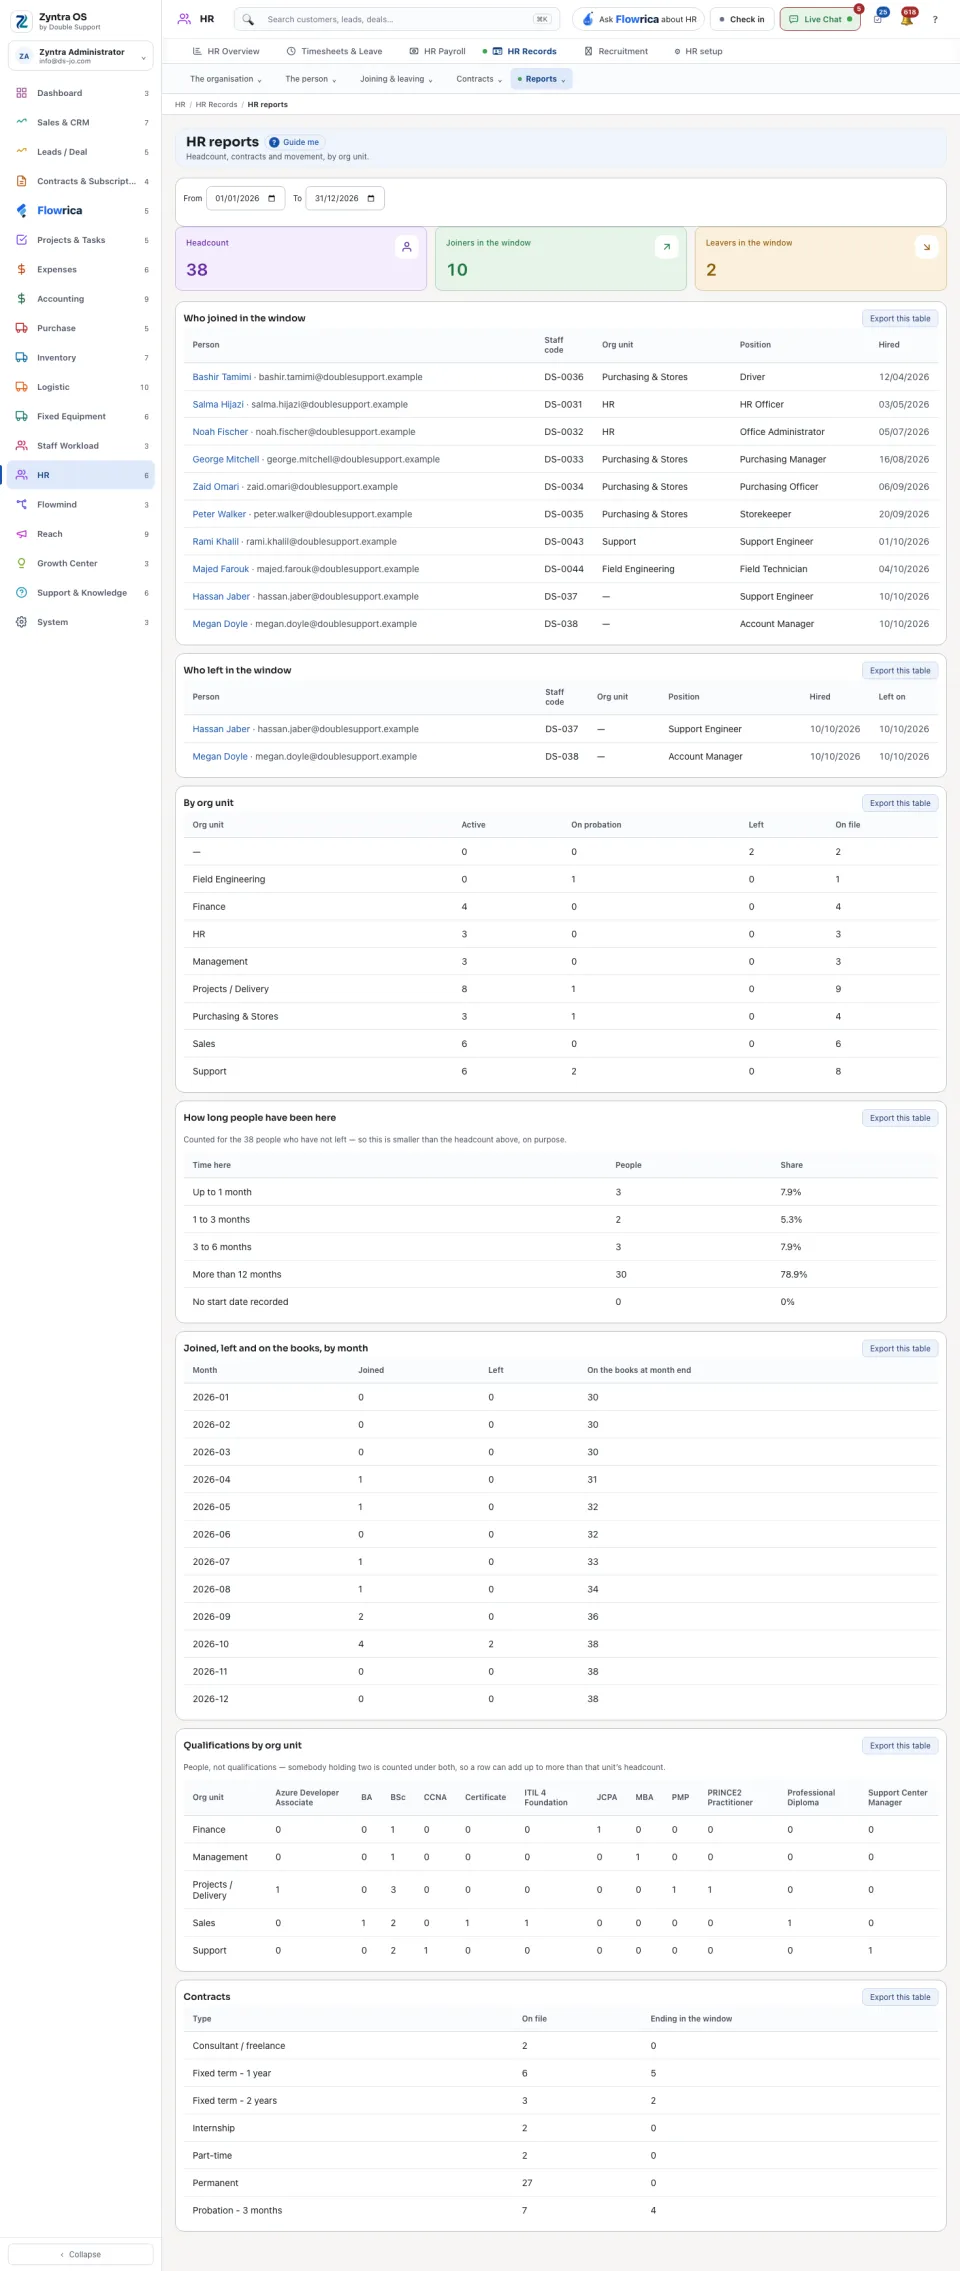Screen dimensions: 960x2271
Task: Focus the search customers field
Action: pos(397,19)
